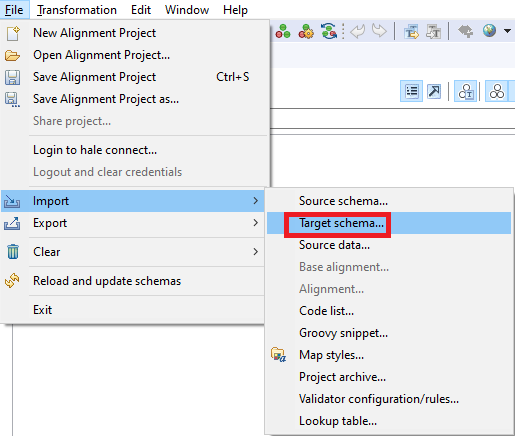The height and width of the screenshot is (436, 515).
Task: Select Open Alignment Project...
Action: pos(101,55)
